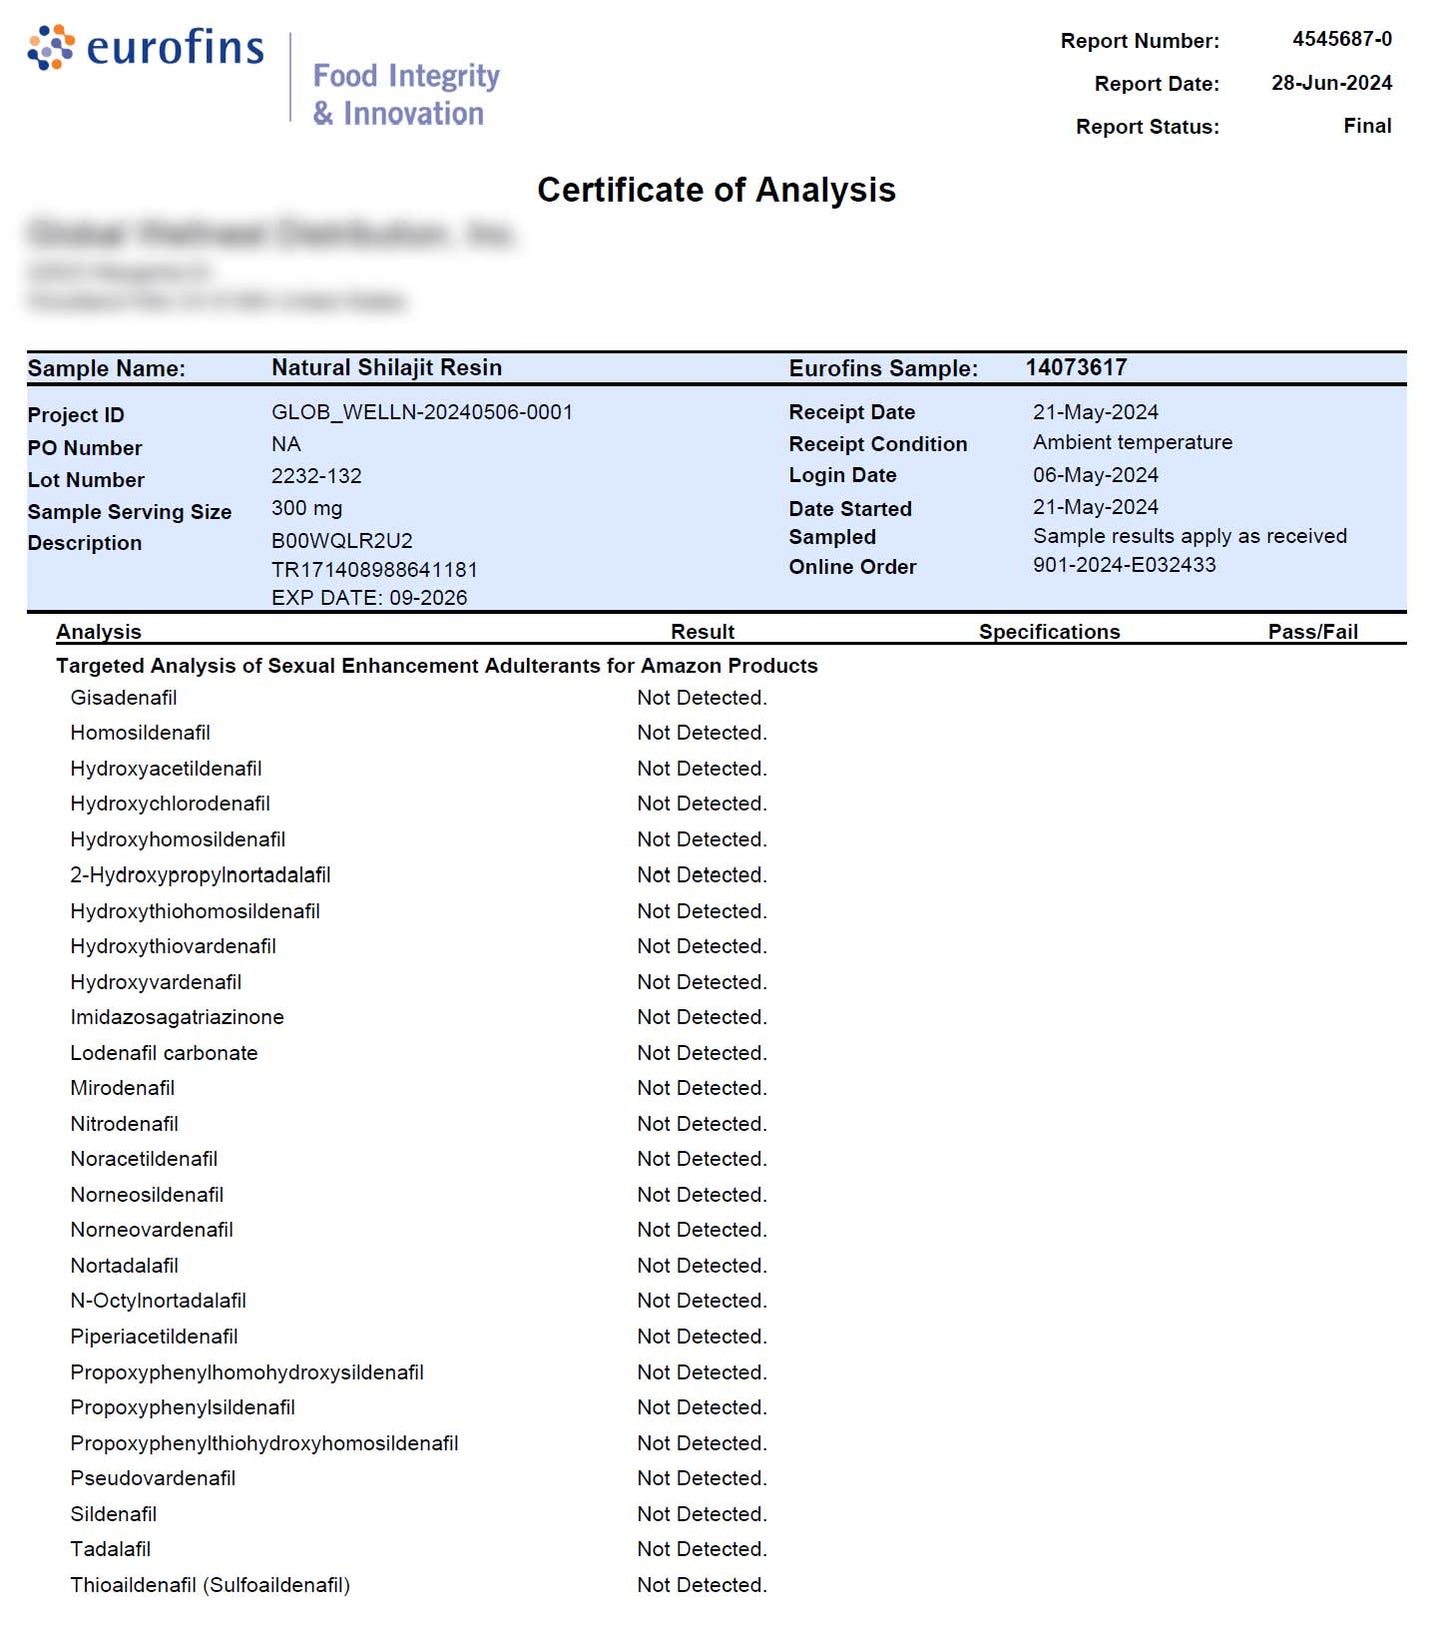Select report date 28-Jun-2024
The image size is (1445, 1625).
coord(1331,83)
